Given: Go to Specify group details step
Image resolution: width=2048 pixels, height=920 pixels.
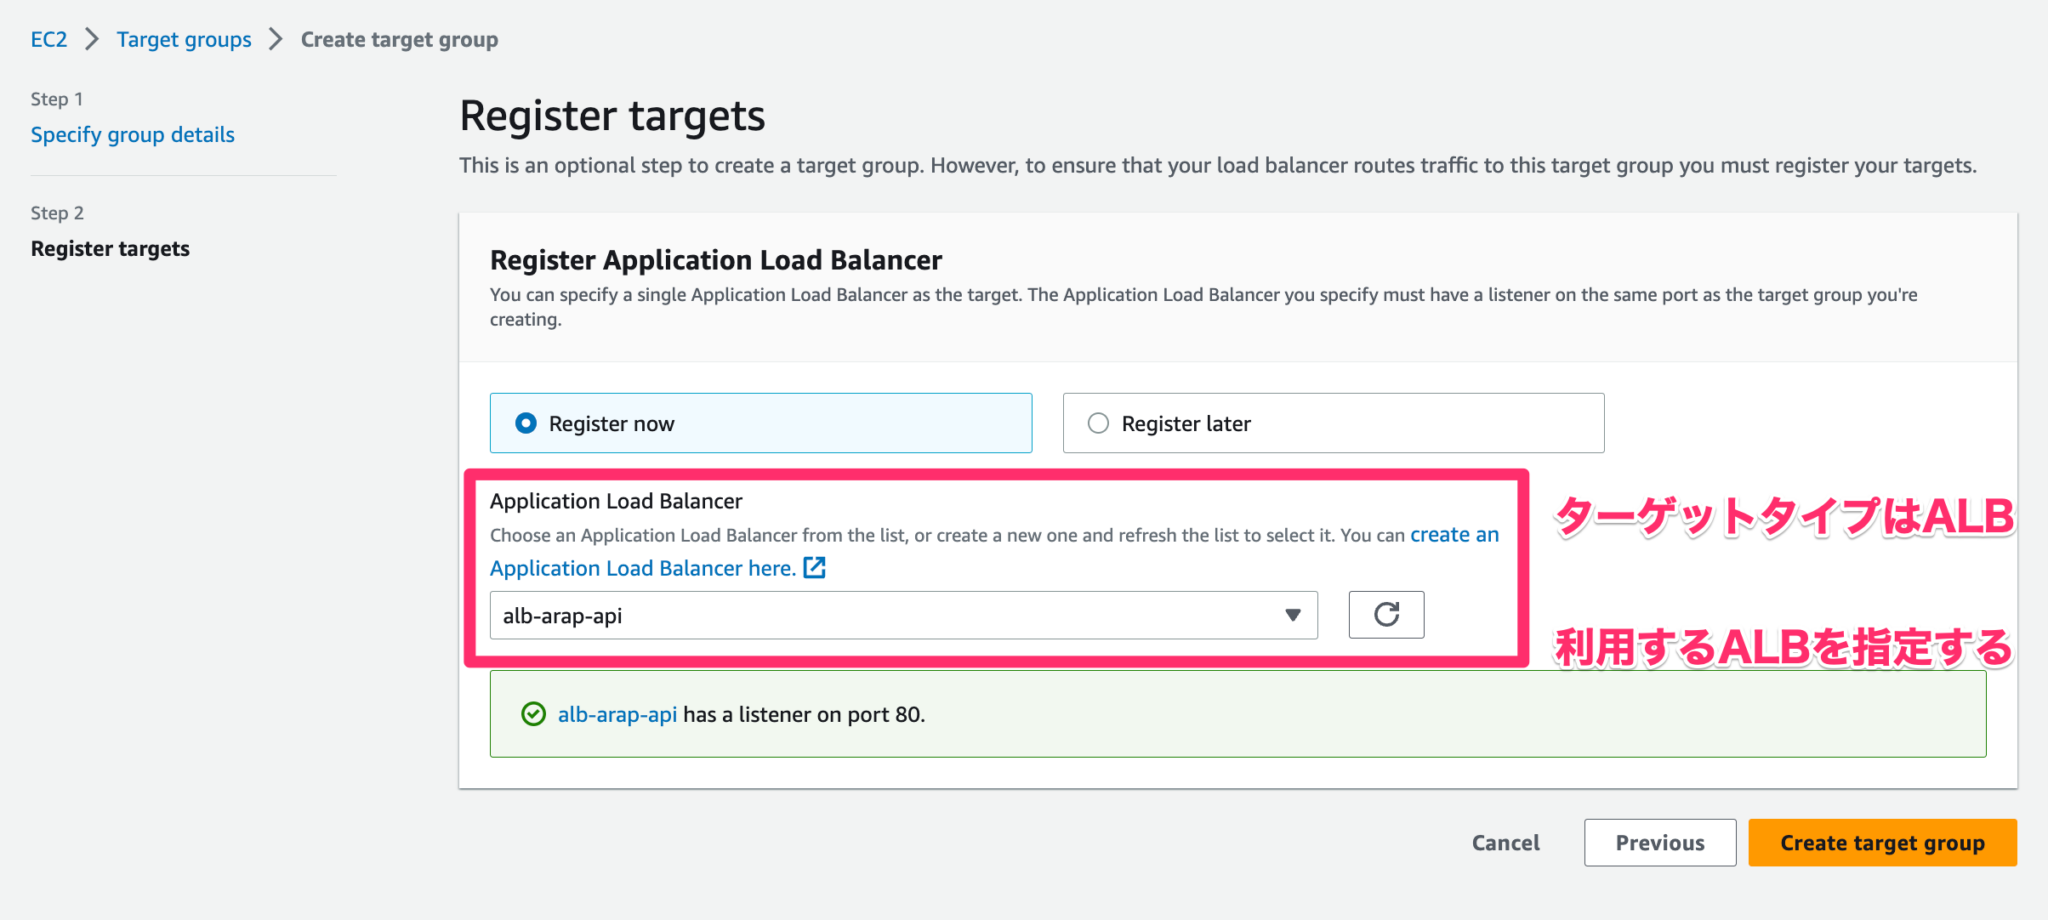Looking at the screenshot, I should (x=132, y=134).
